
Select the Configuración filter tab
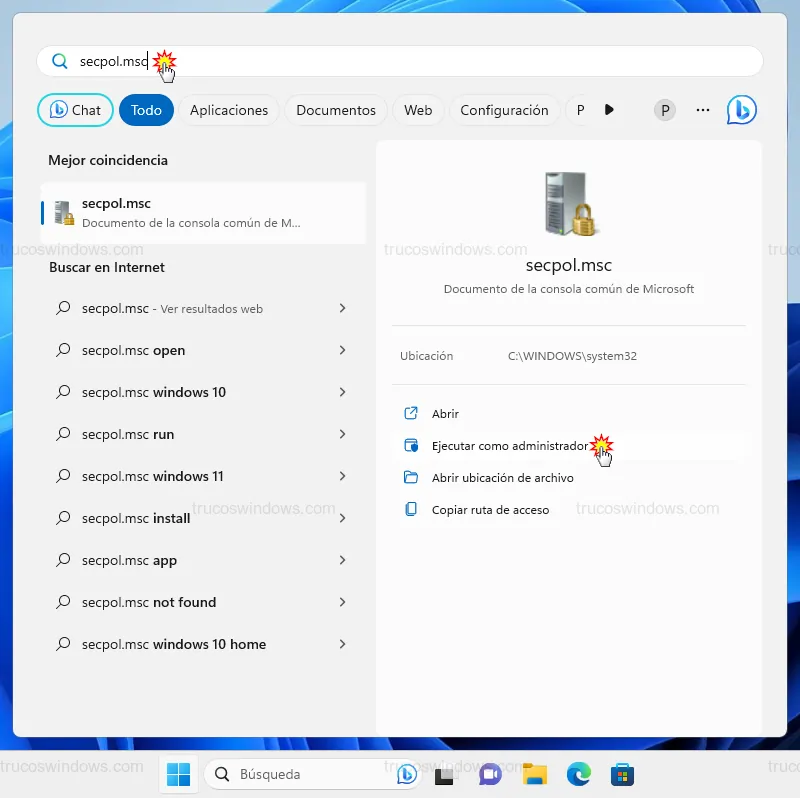(504, 110)
